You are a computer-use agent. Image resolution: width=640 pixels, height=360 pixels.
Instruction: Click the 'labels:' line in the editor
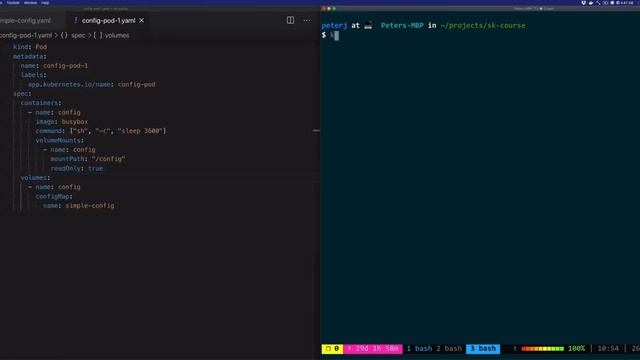coord(33,75)
